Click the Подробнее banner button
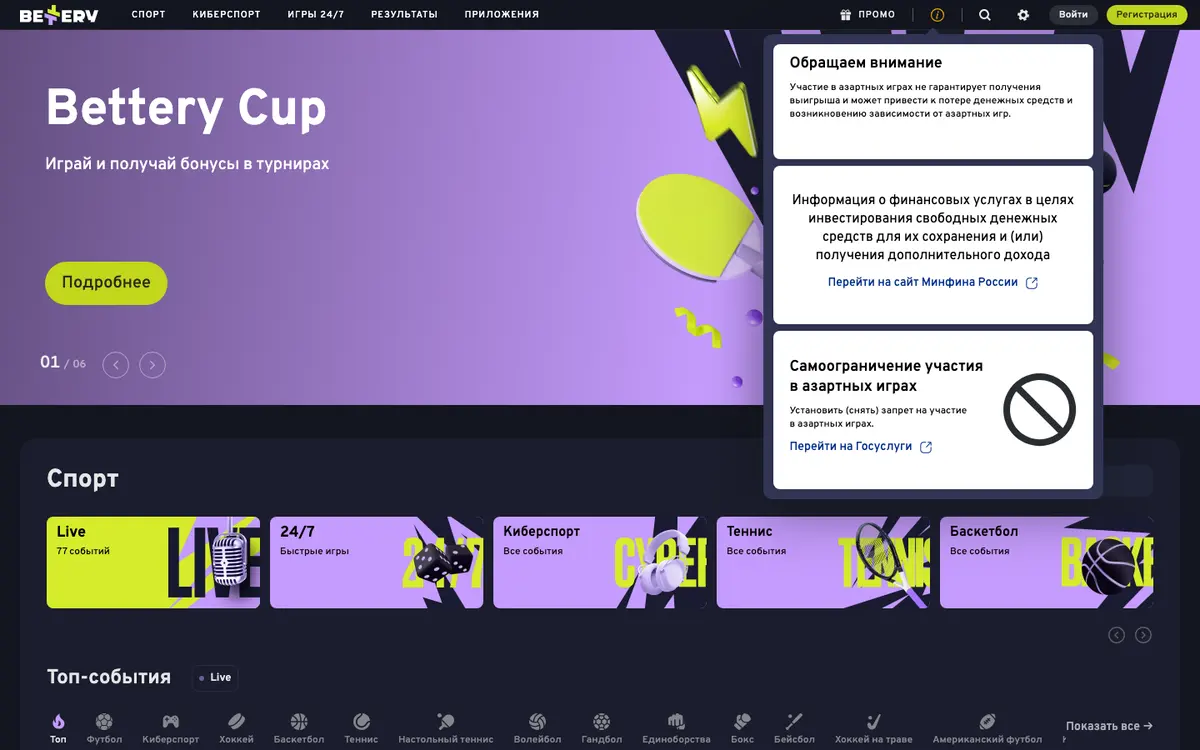Viewport: 1200px width, 750px height. (106, 283)
